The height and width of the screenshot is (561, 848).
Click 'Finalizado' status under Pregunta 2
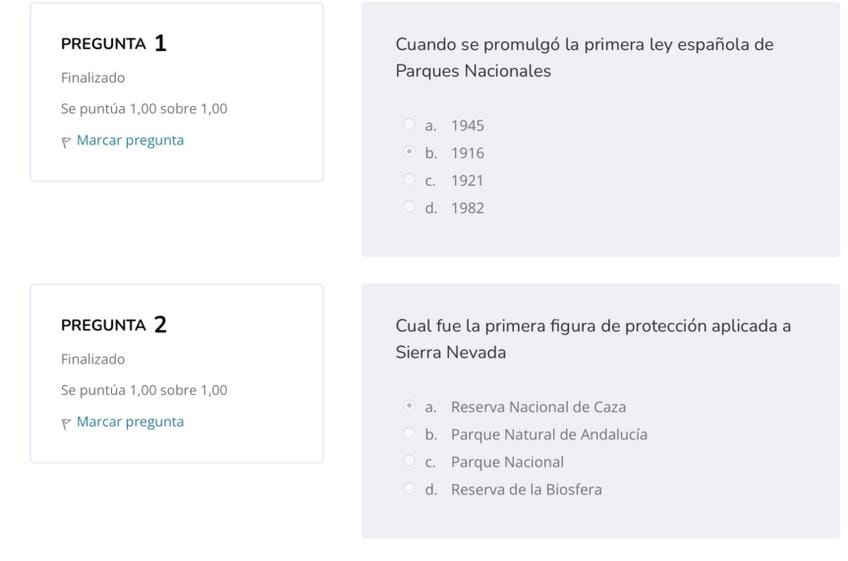click(93, 359)
